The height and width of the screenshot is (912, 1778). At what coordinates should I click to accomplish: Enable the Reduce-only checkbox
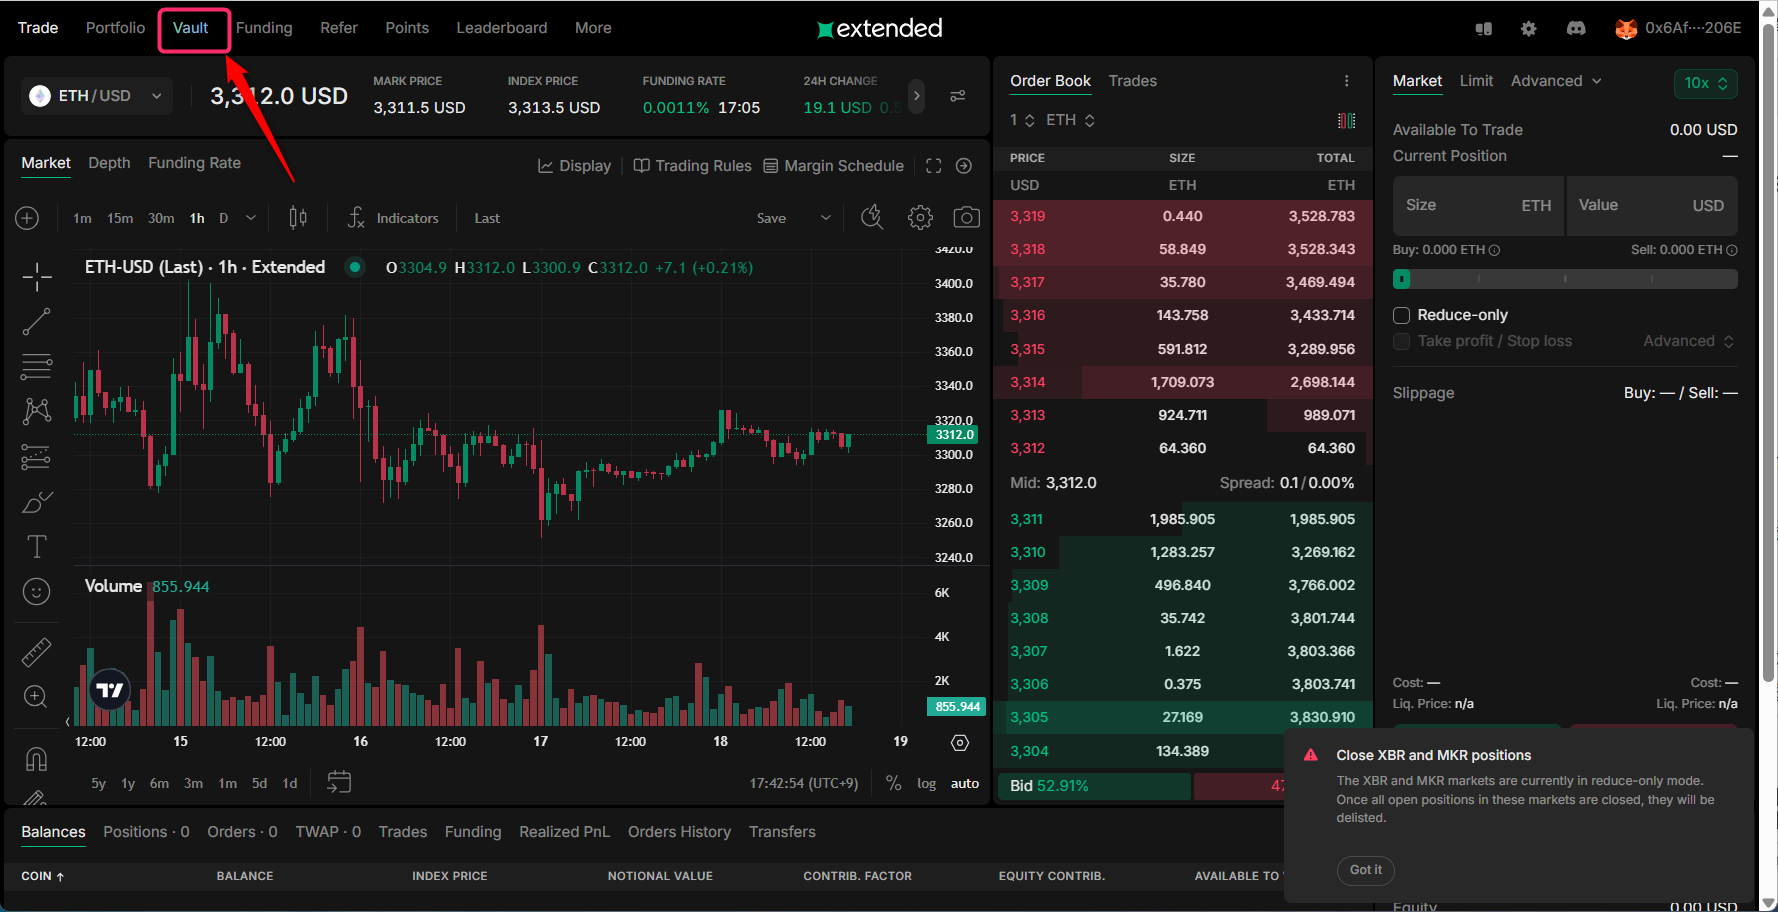(1402, 315)
